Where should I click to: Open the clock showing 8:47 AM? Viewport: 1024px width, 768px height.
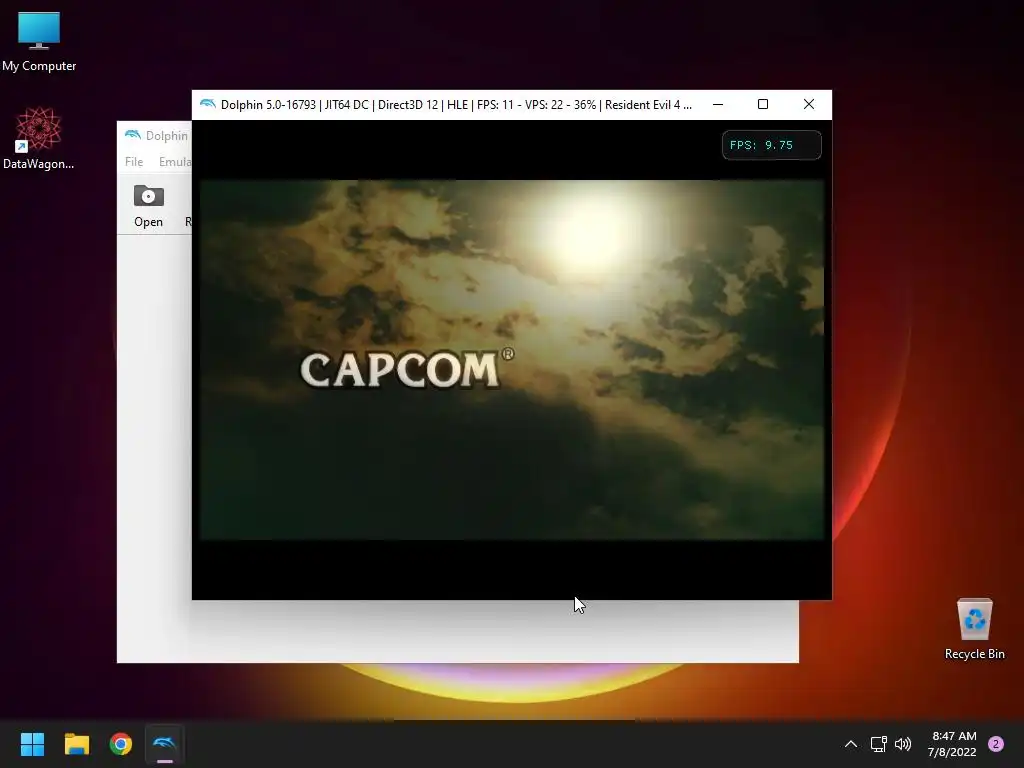coord(952,744)
